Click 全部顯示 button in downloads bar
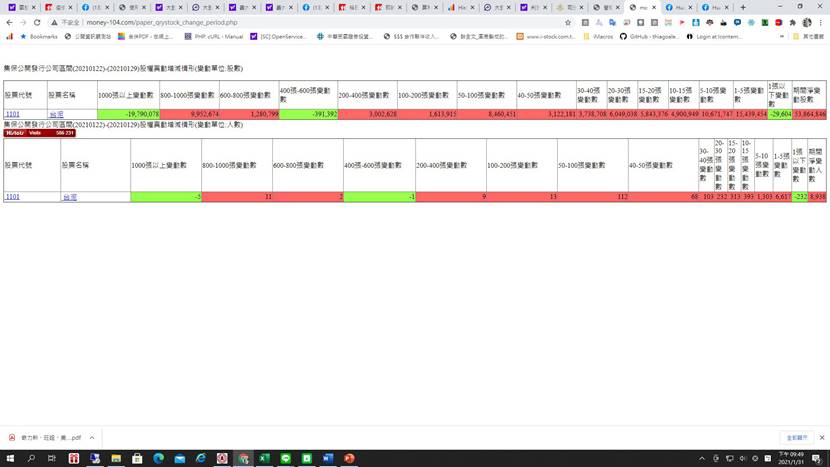 796,437
